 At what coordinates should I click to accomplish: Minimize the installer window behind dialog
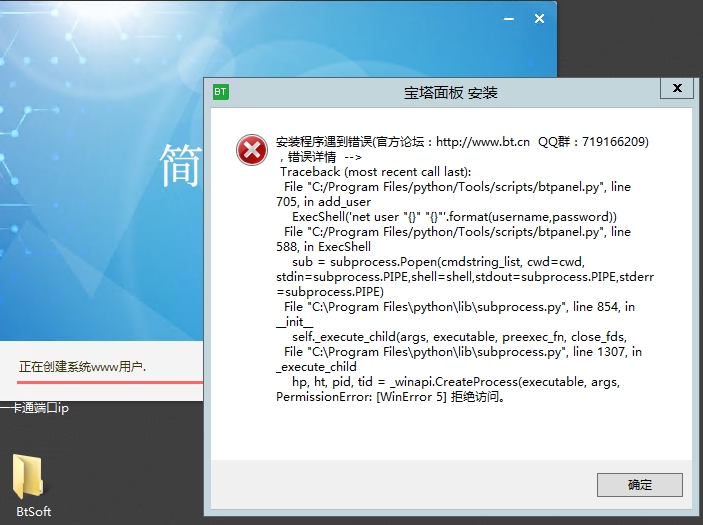(508, 19)
